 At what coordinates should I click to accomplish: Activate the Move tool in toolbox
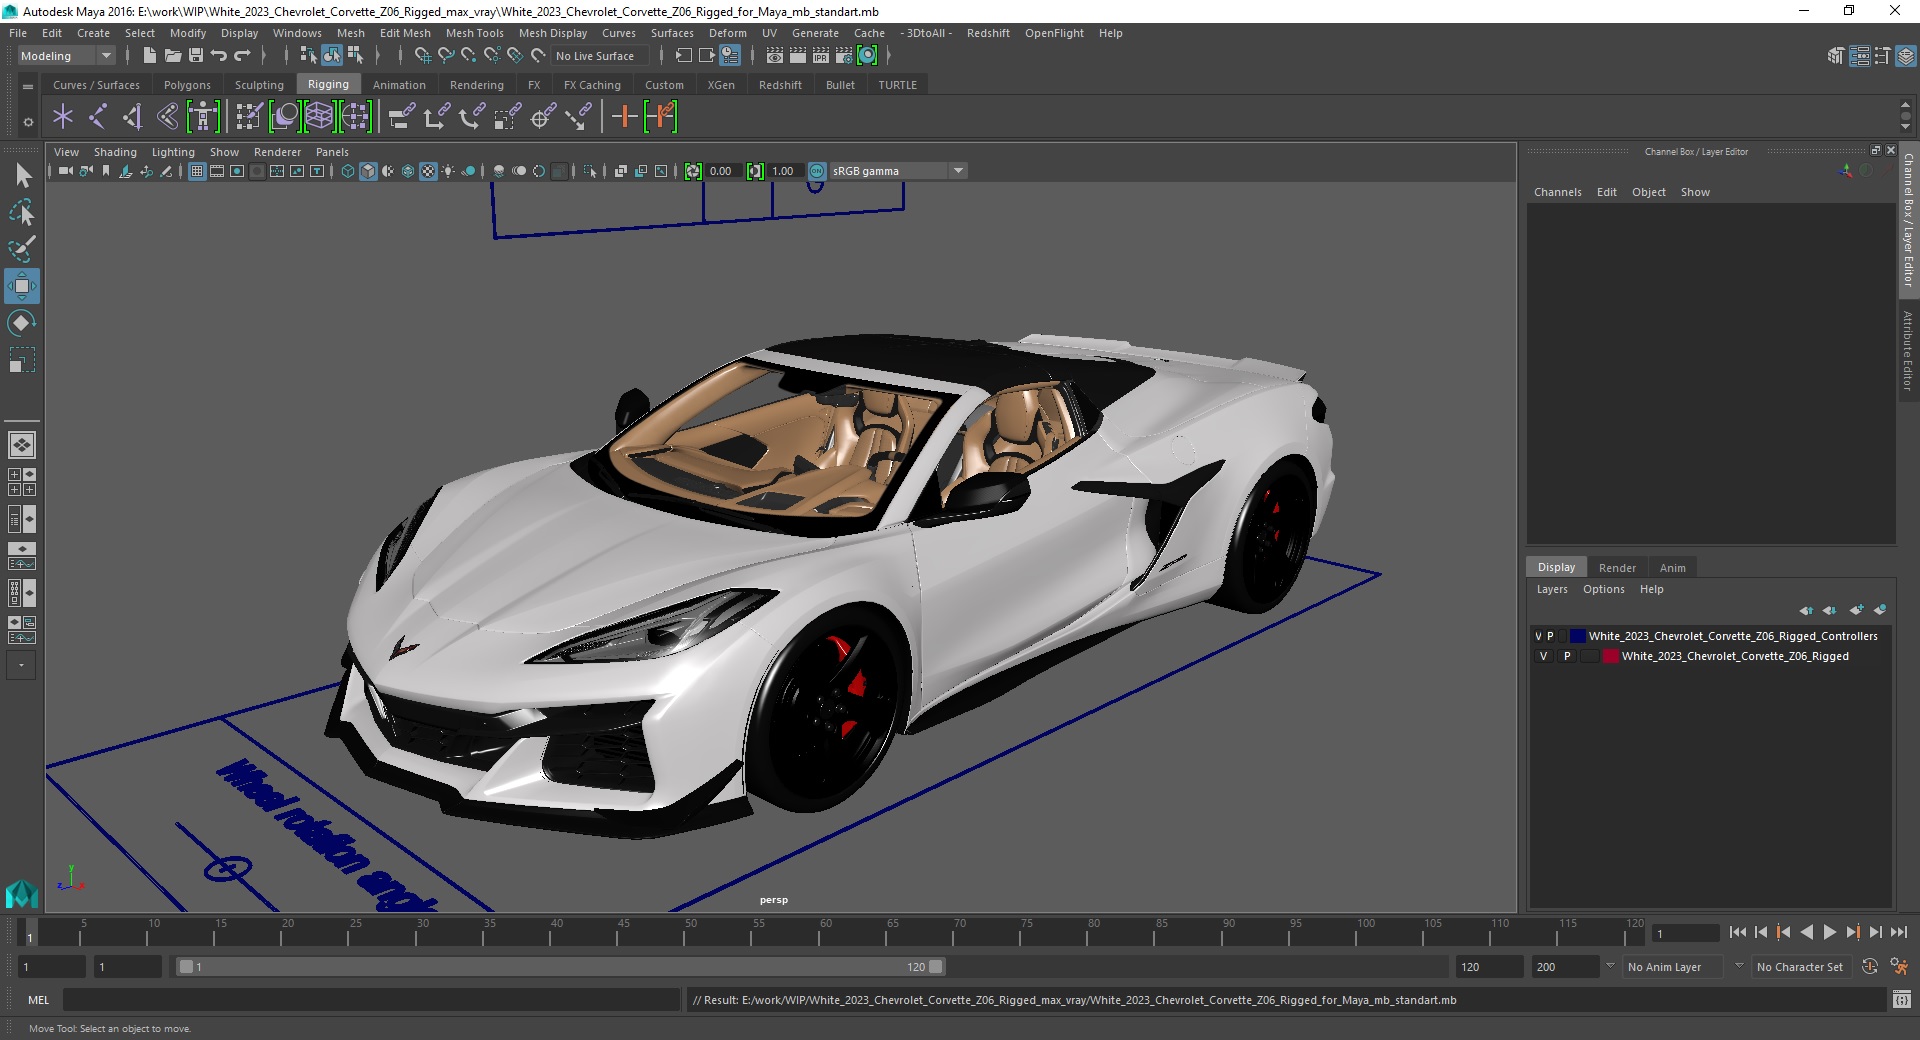tap(22, 286)
